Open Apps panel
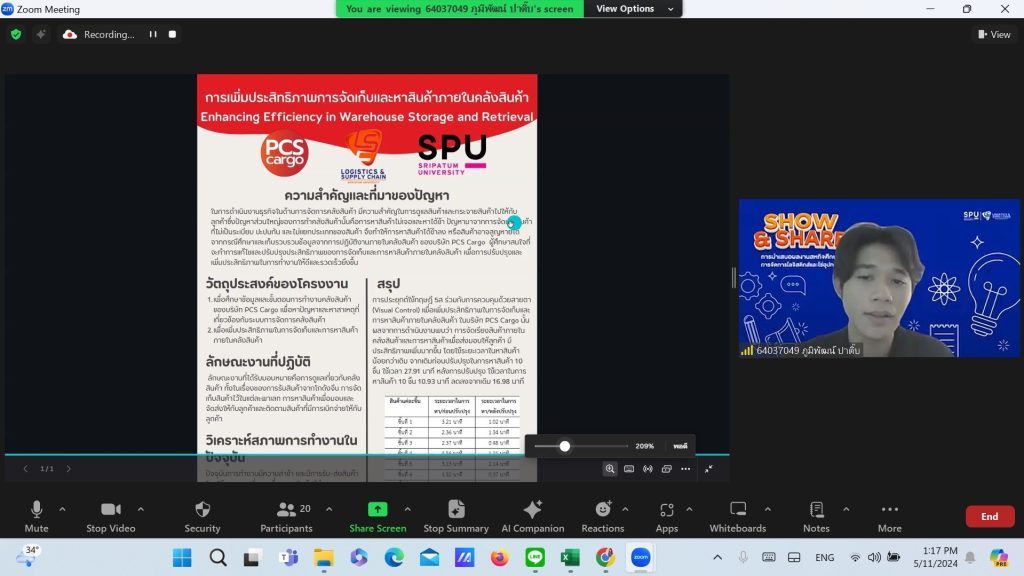1024x576 pixels. pyautogui.click(x=666, y=516)
